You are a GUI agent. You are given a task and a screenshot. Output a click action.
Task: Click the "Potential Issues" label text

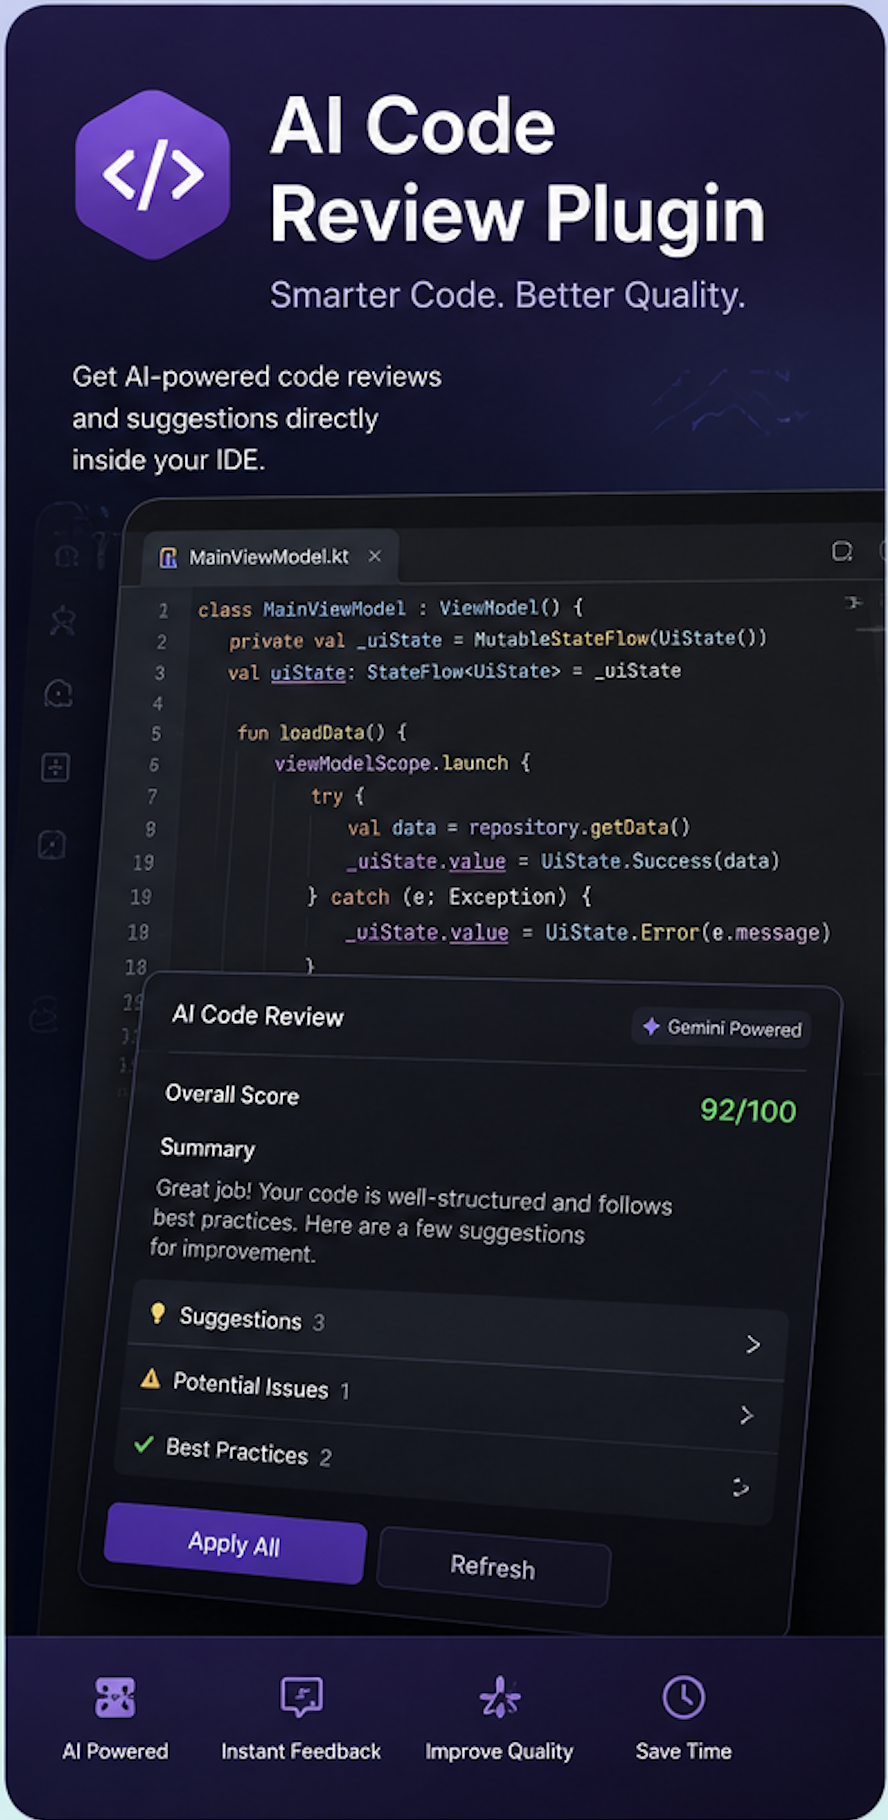[x=250, y=1385]
